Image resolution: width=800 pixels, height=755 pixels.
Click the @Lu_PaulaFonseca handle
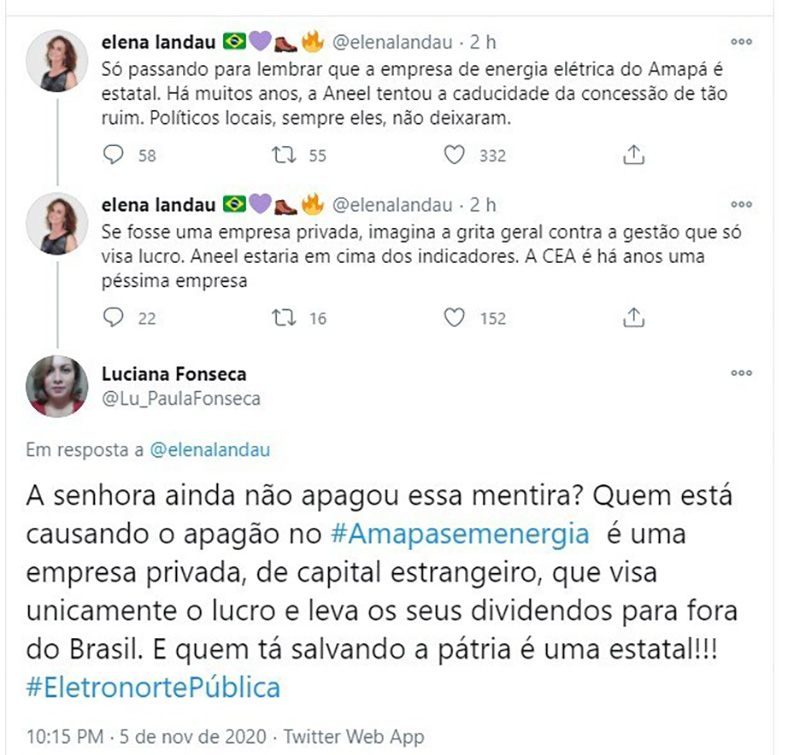point(181,398)
